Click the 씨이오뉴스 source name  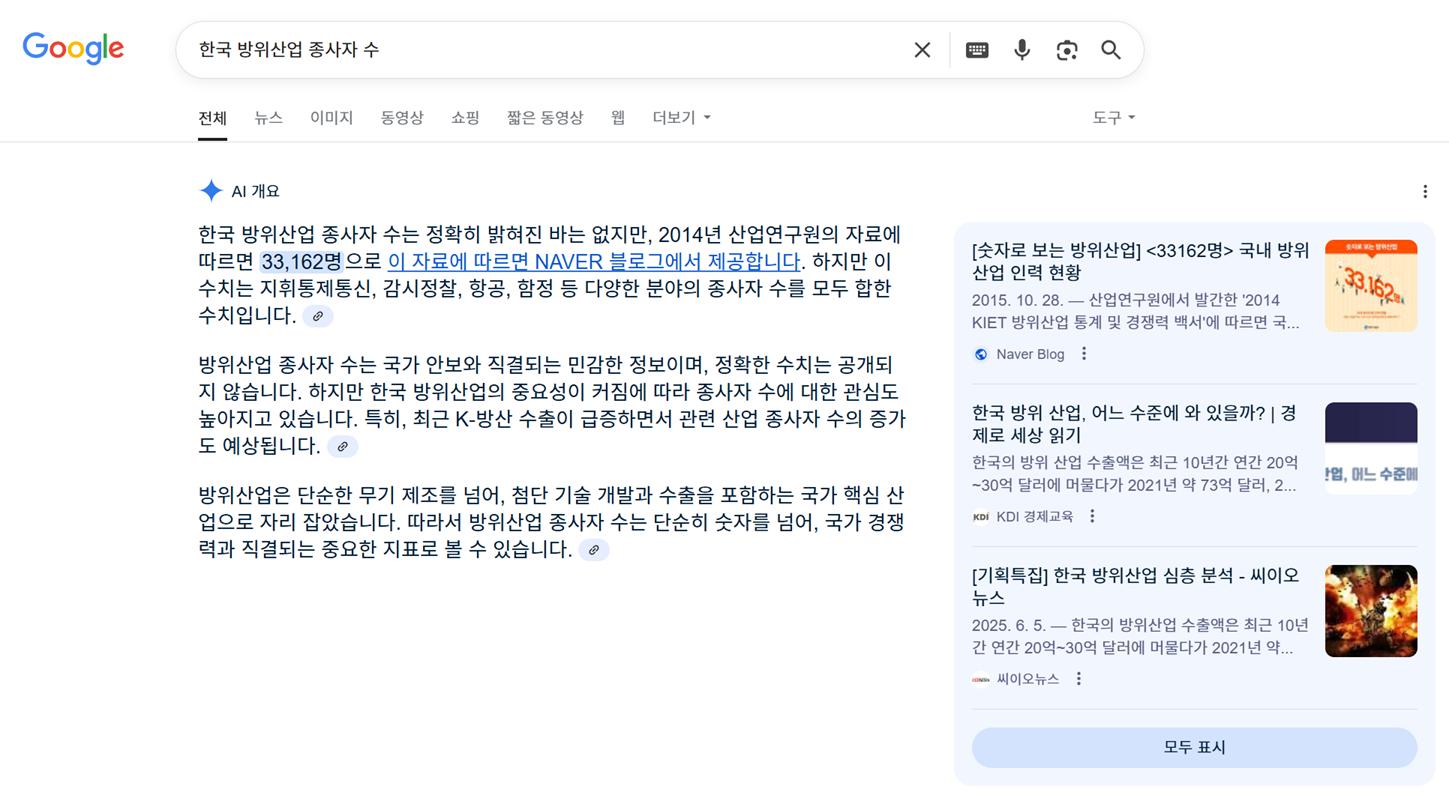pos(1028,679)
